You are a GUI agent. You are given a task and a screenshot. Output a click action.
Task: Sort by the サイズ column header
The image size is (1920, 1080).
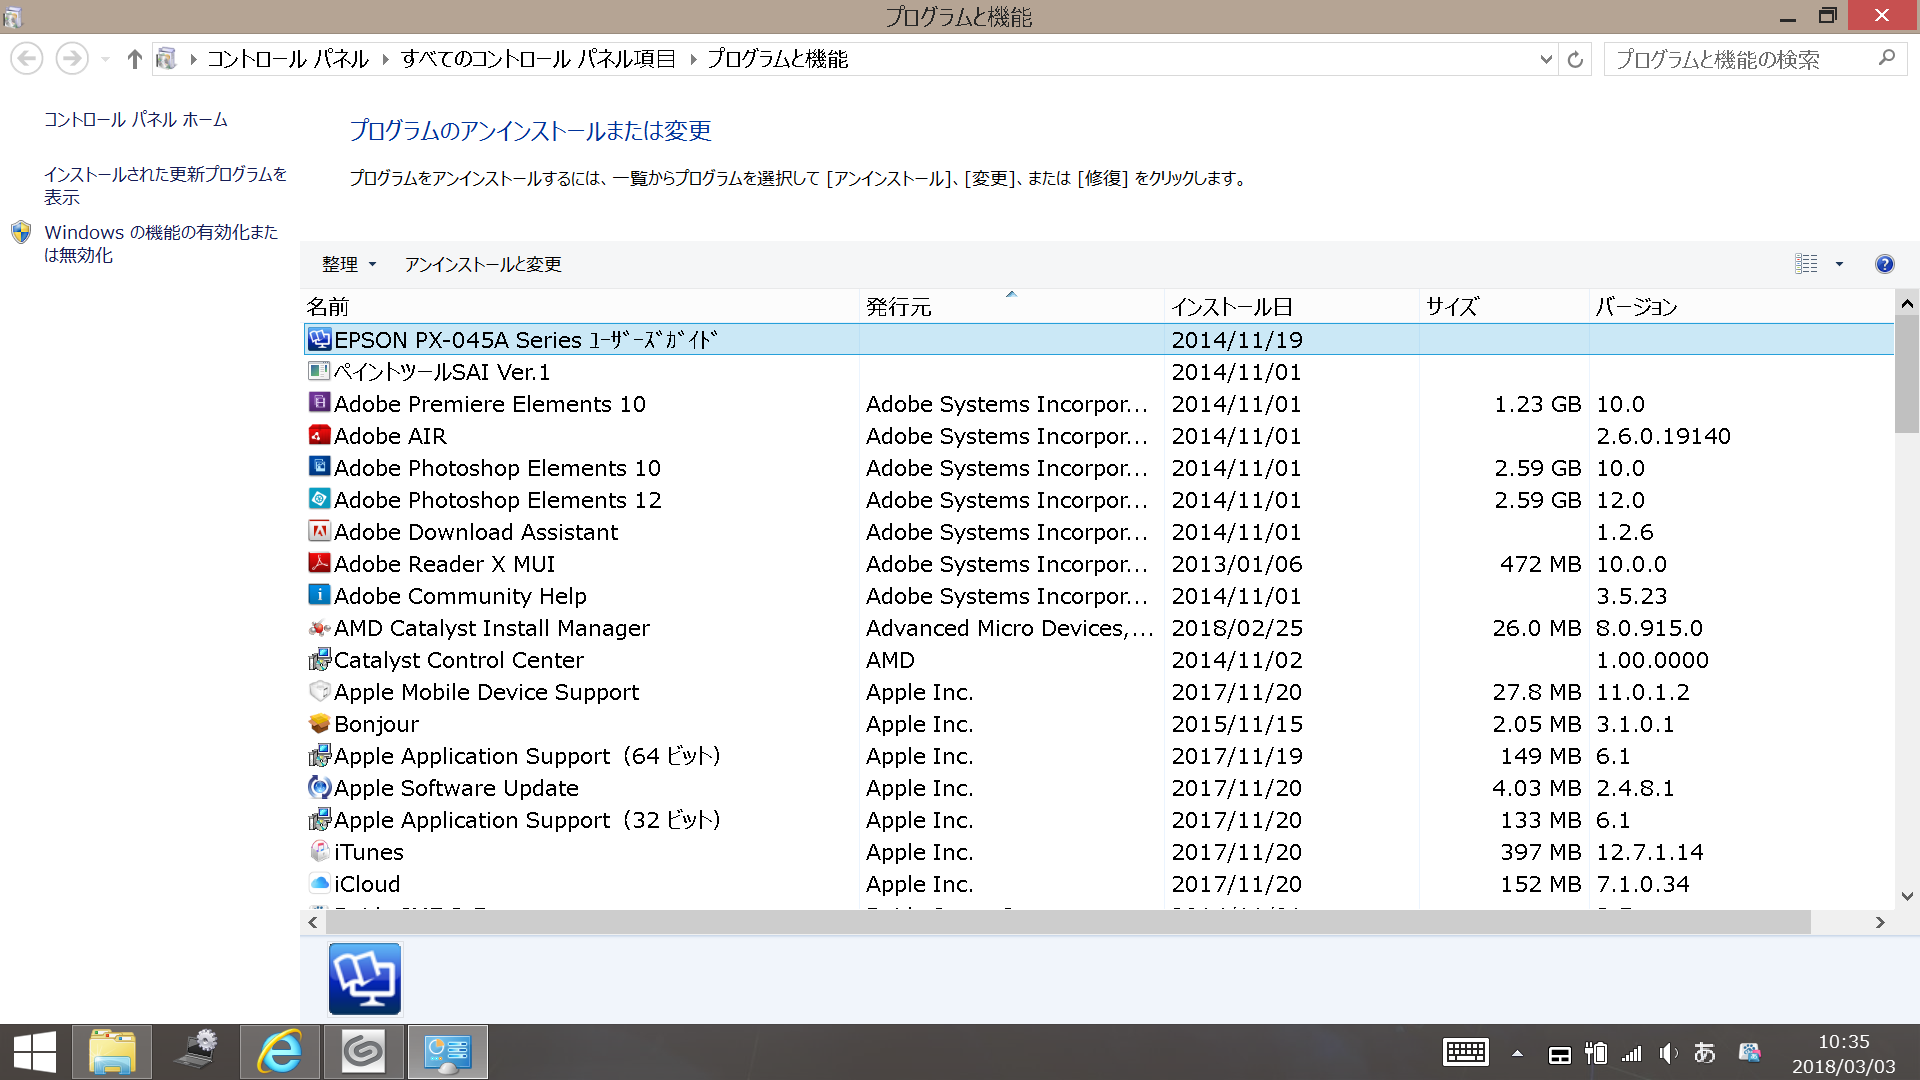coord(1452,307)
